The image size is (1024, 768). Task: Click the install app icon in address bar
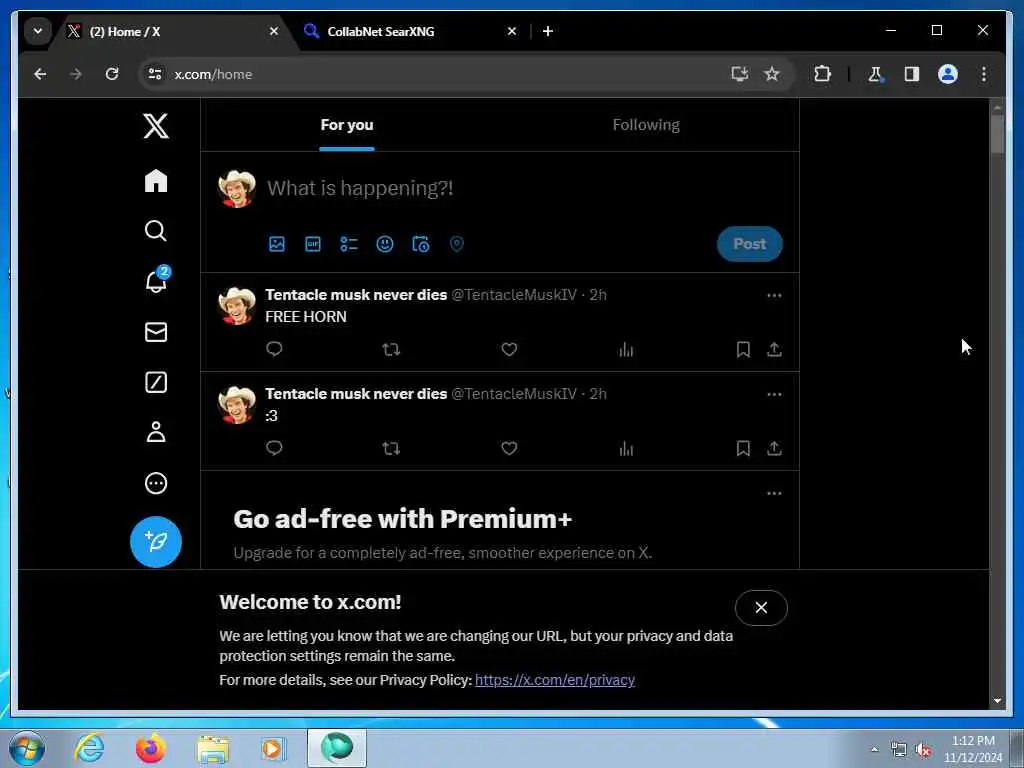[739, 74]
